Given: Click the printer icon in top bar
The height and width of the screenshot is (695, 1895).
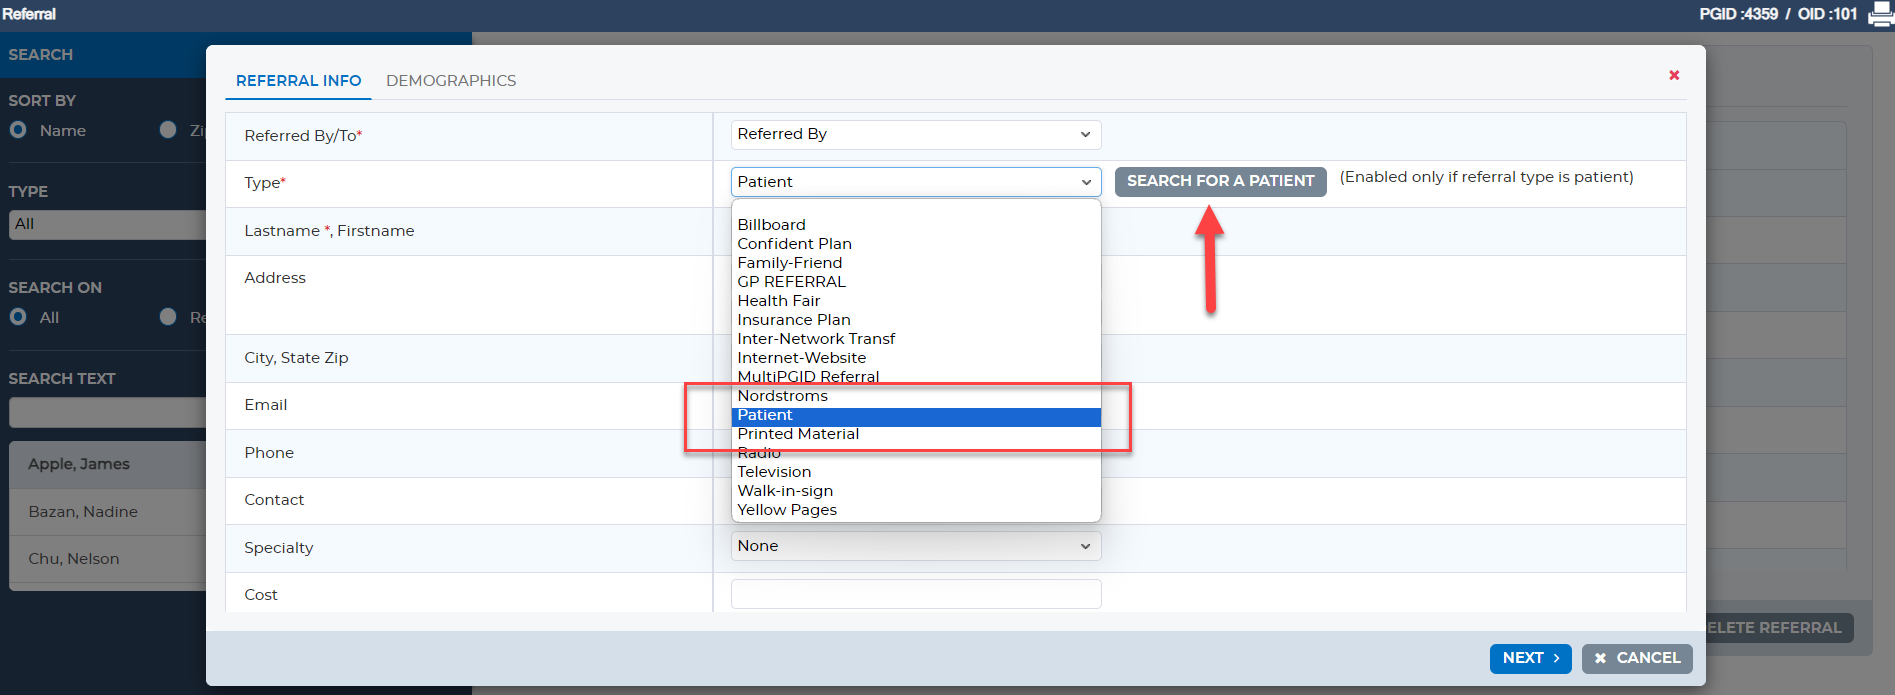Looking at the screenshot, I should (1880, 15).
